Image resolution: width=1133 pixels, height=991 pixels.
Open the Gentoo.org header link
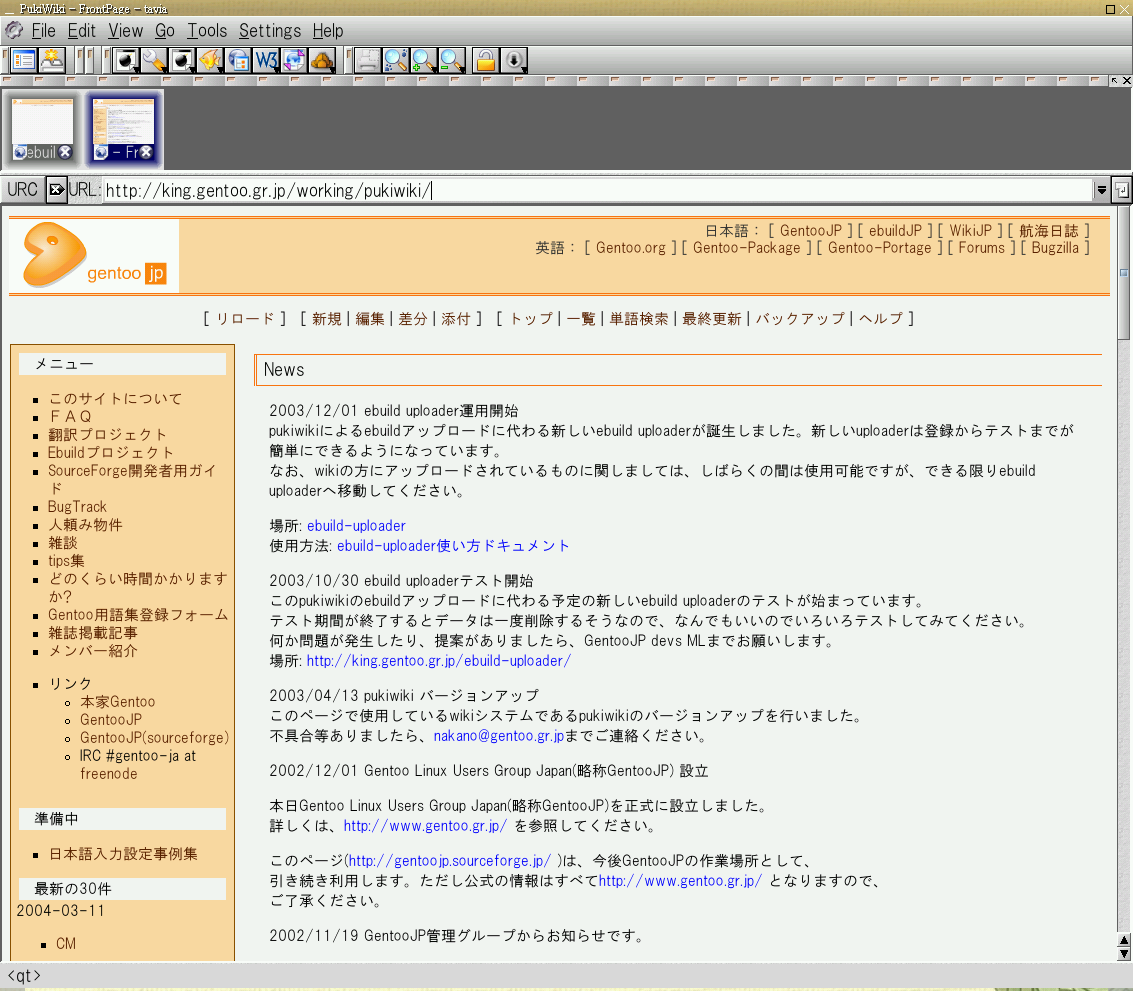click(631, 248)
